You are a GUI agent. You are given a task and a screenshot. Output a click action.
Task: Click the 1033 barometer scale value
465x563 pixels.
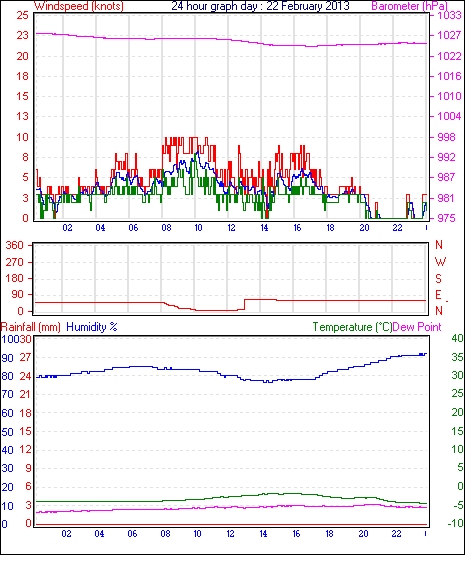(449, 15)
